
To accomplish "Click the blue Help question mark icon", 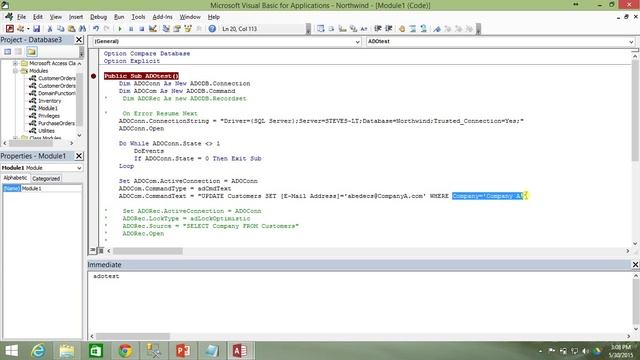I will tap(212, 29).
